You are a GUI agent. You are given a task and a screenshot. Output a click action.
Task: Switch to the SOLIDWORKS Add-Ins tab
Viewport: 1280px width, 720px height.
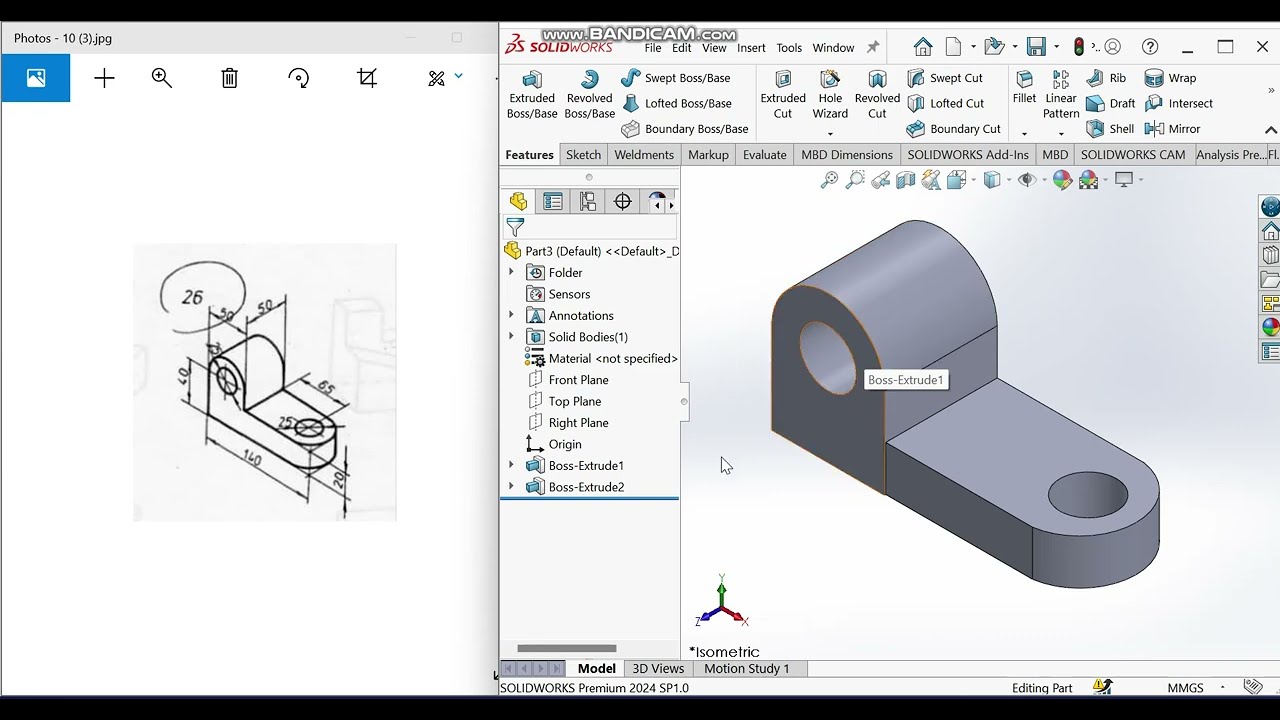pos(967,155)
